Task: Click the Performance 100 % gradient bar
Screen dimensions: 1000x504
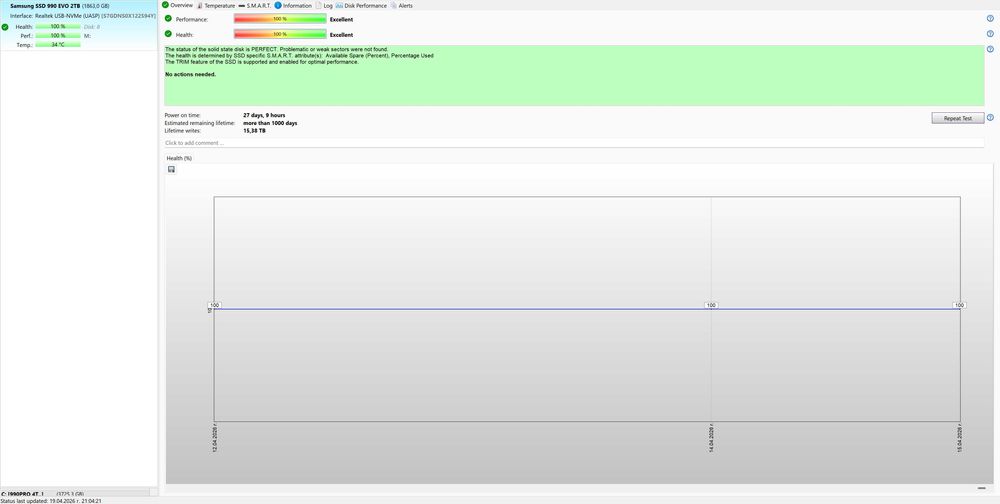Action: point(280,19)
